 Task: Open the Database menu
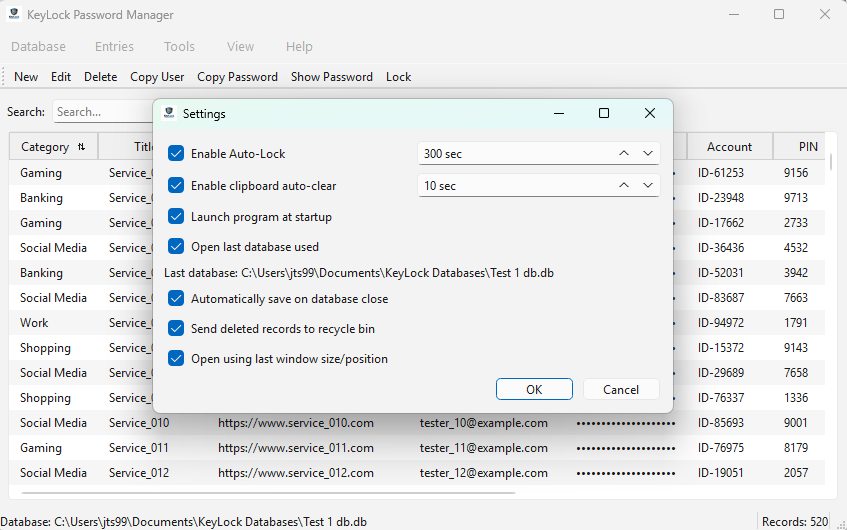click(38, 47)
